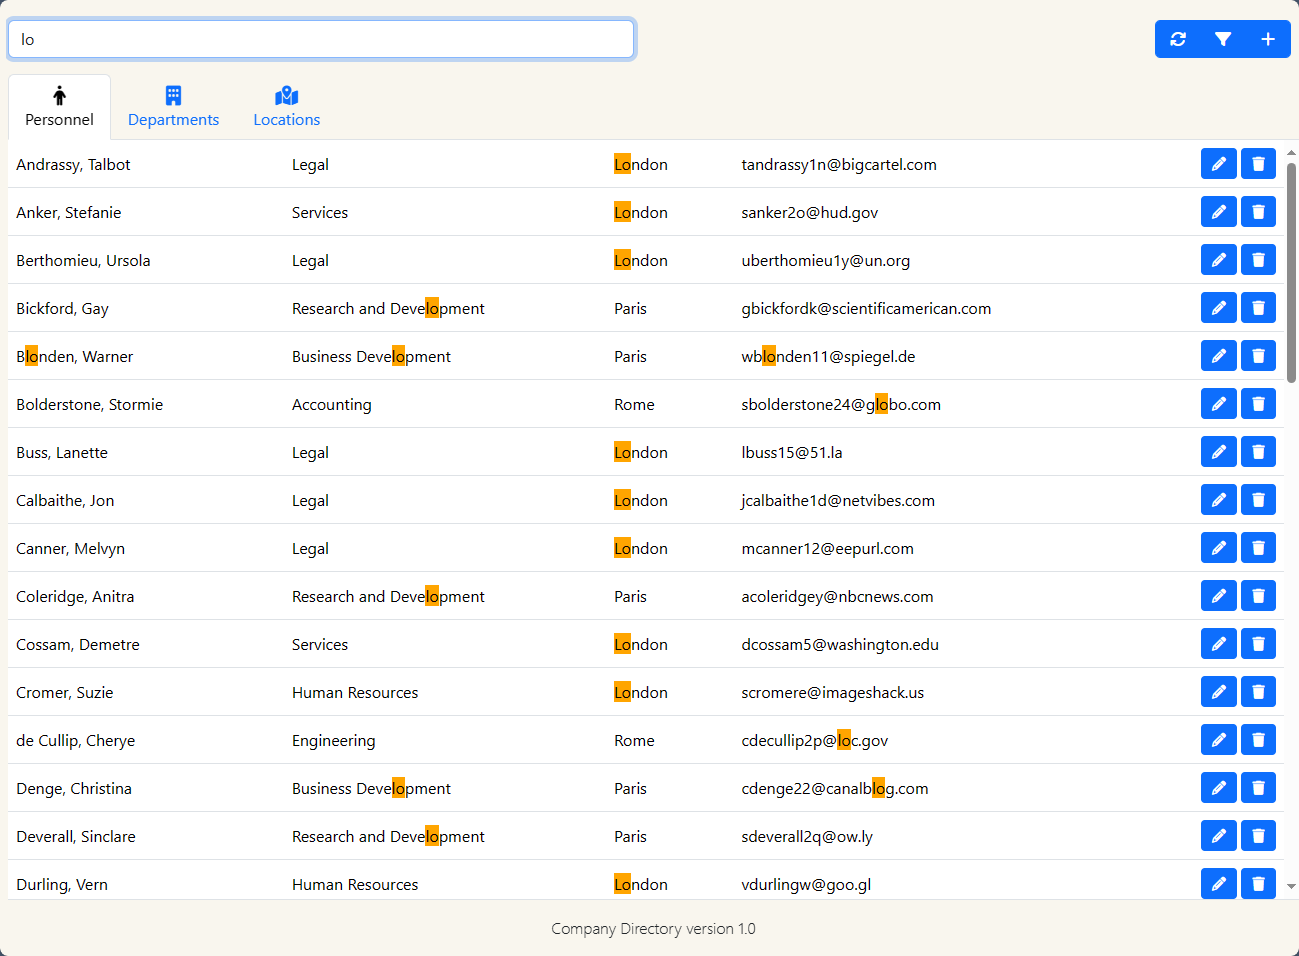The image size is (1299, 956).
Task: Click the search field containing 'lo'
Action: tap(321, 40)
